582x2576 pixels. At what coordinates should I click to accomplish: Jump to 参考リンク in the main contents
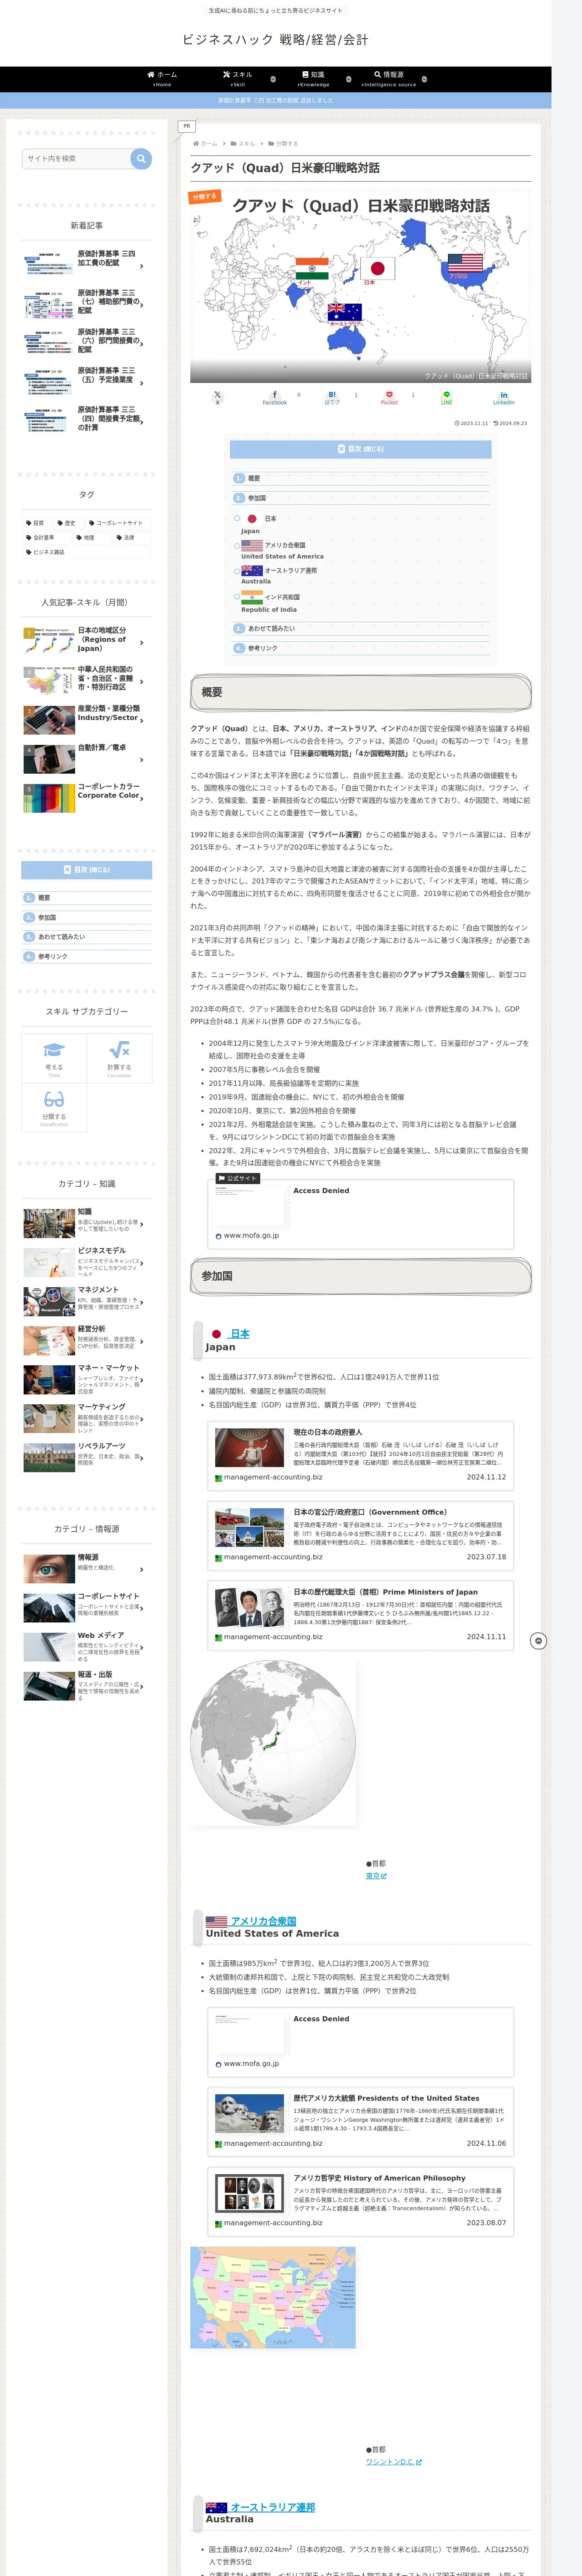263,648
